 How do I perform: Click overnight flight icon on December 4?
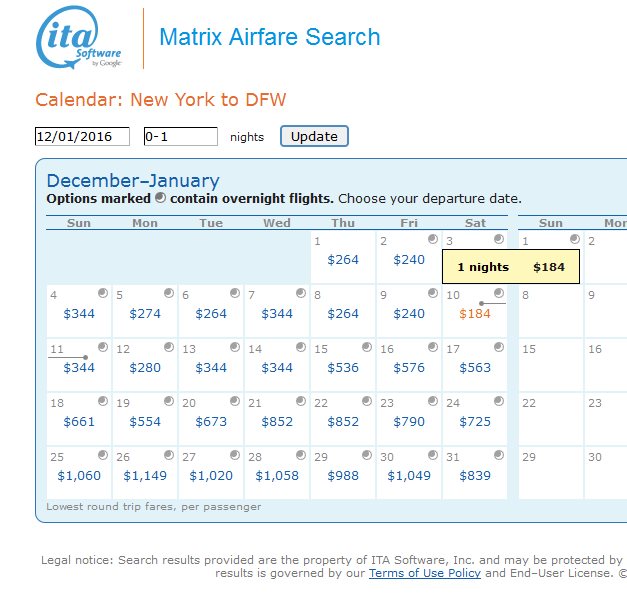(x=103, y=293)
